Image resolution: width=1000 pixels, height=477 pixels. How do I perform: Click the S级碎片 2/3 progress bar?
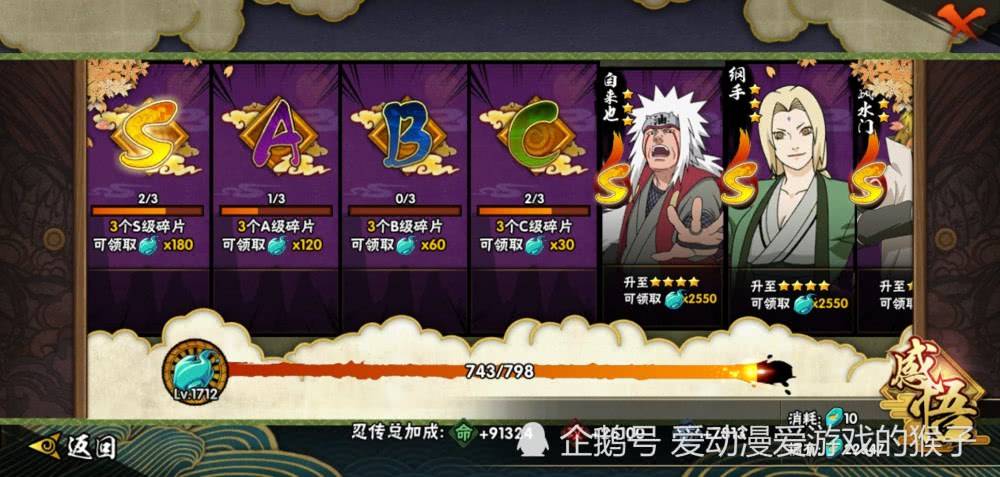coord(148,210)
